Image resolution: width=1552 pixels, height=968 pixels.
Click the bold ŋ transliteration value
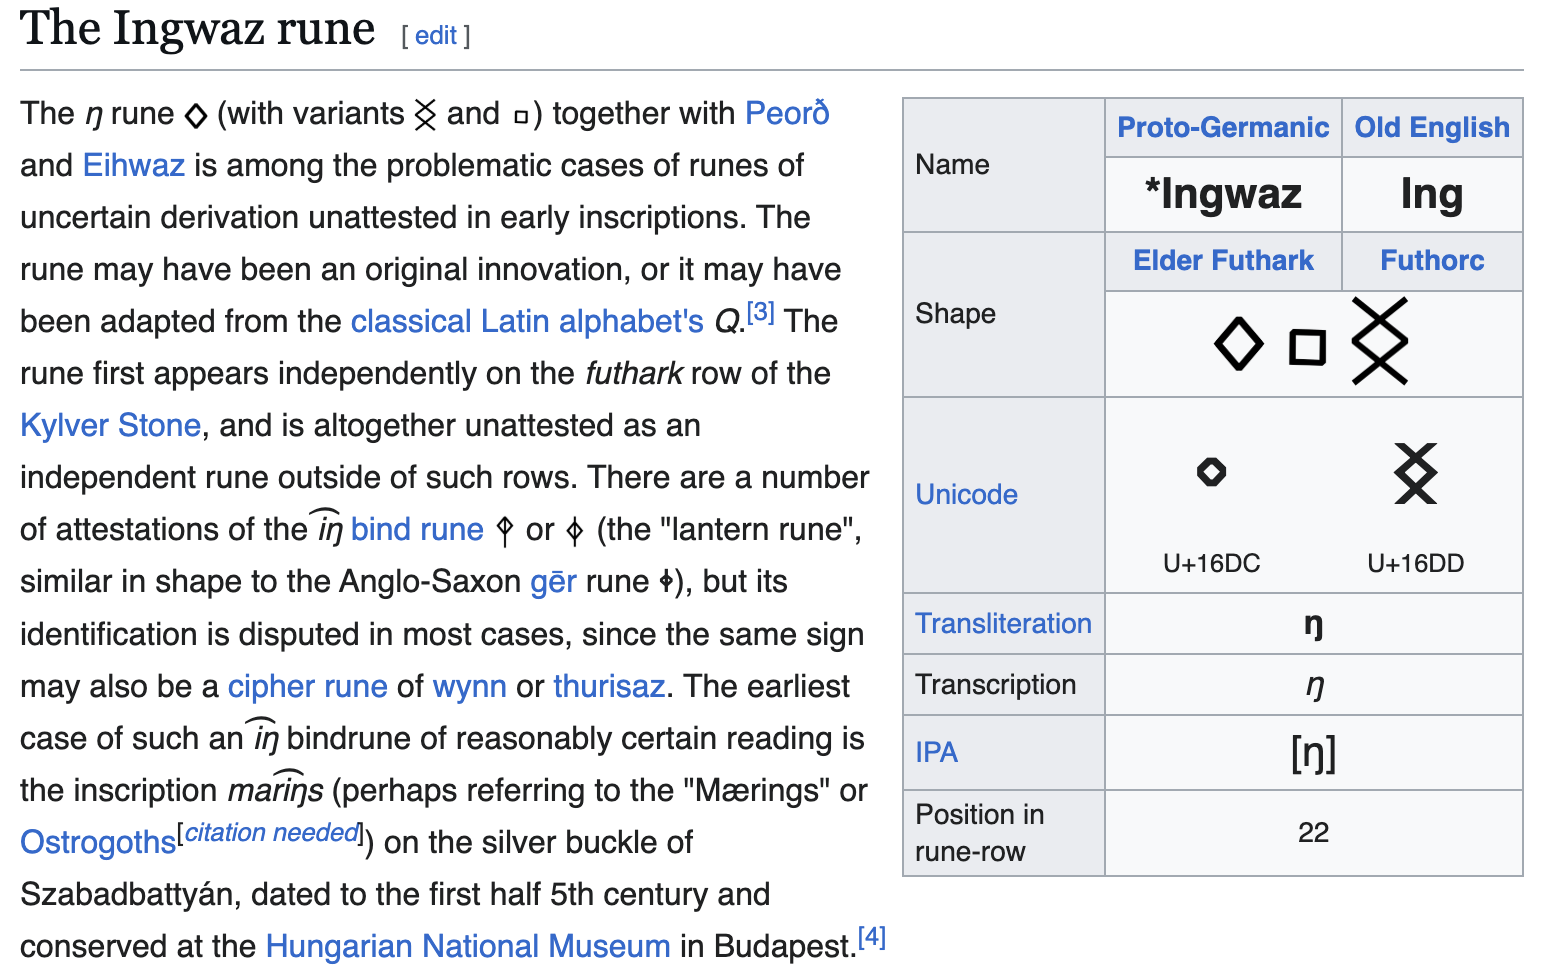1313,626
